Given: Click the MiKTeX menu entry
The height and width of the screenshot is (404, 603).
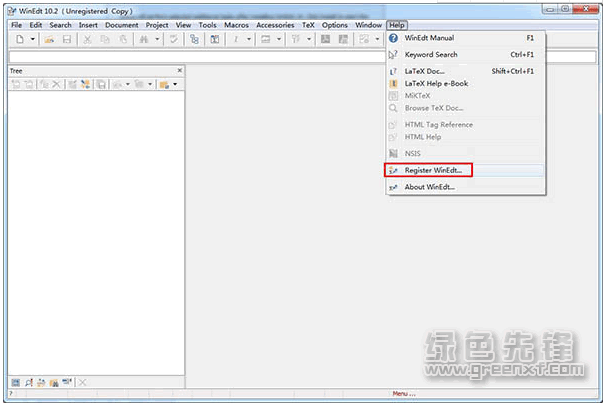Looking at the screenshot, I should pyautogui.click(x=466, y=96).
